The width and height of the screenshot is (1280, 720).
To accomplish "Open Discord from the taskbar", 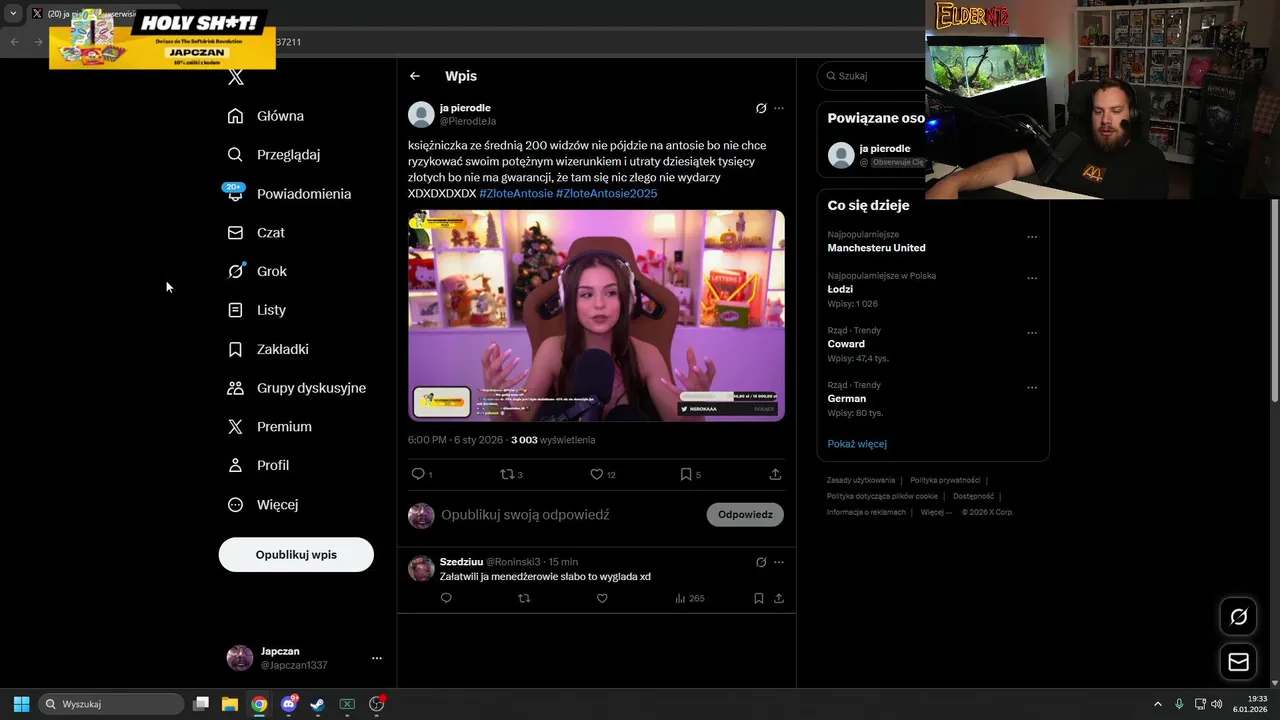I will click(289, 704).
